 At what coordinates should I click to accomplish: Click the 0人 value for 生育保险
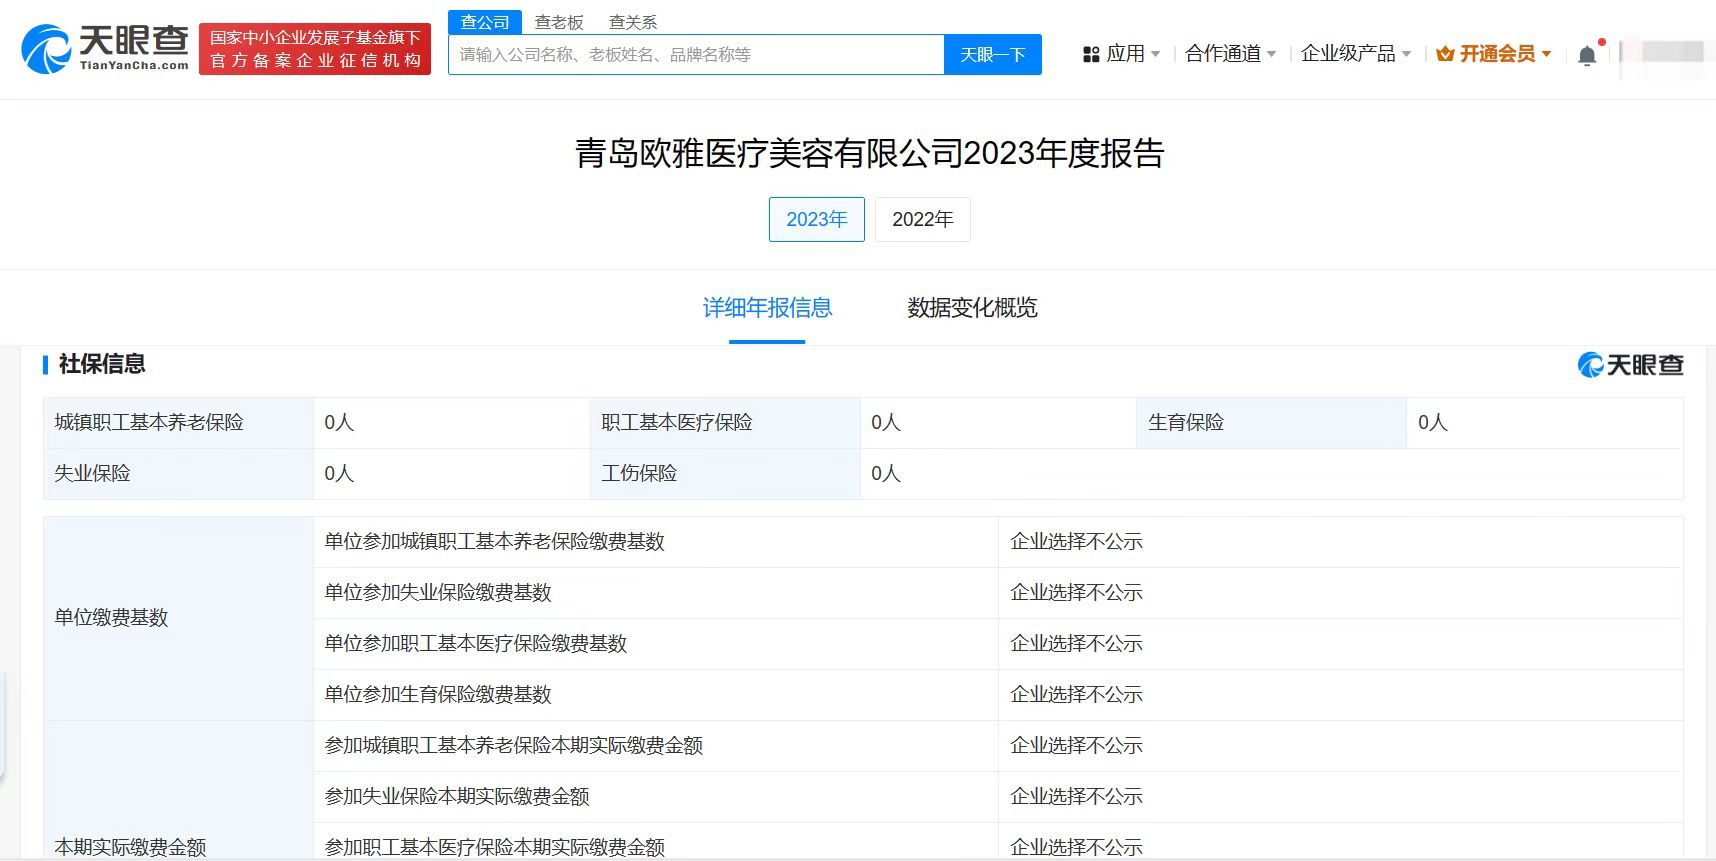pyautogui.click(x=1432, y=422)
